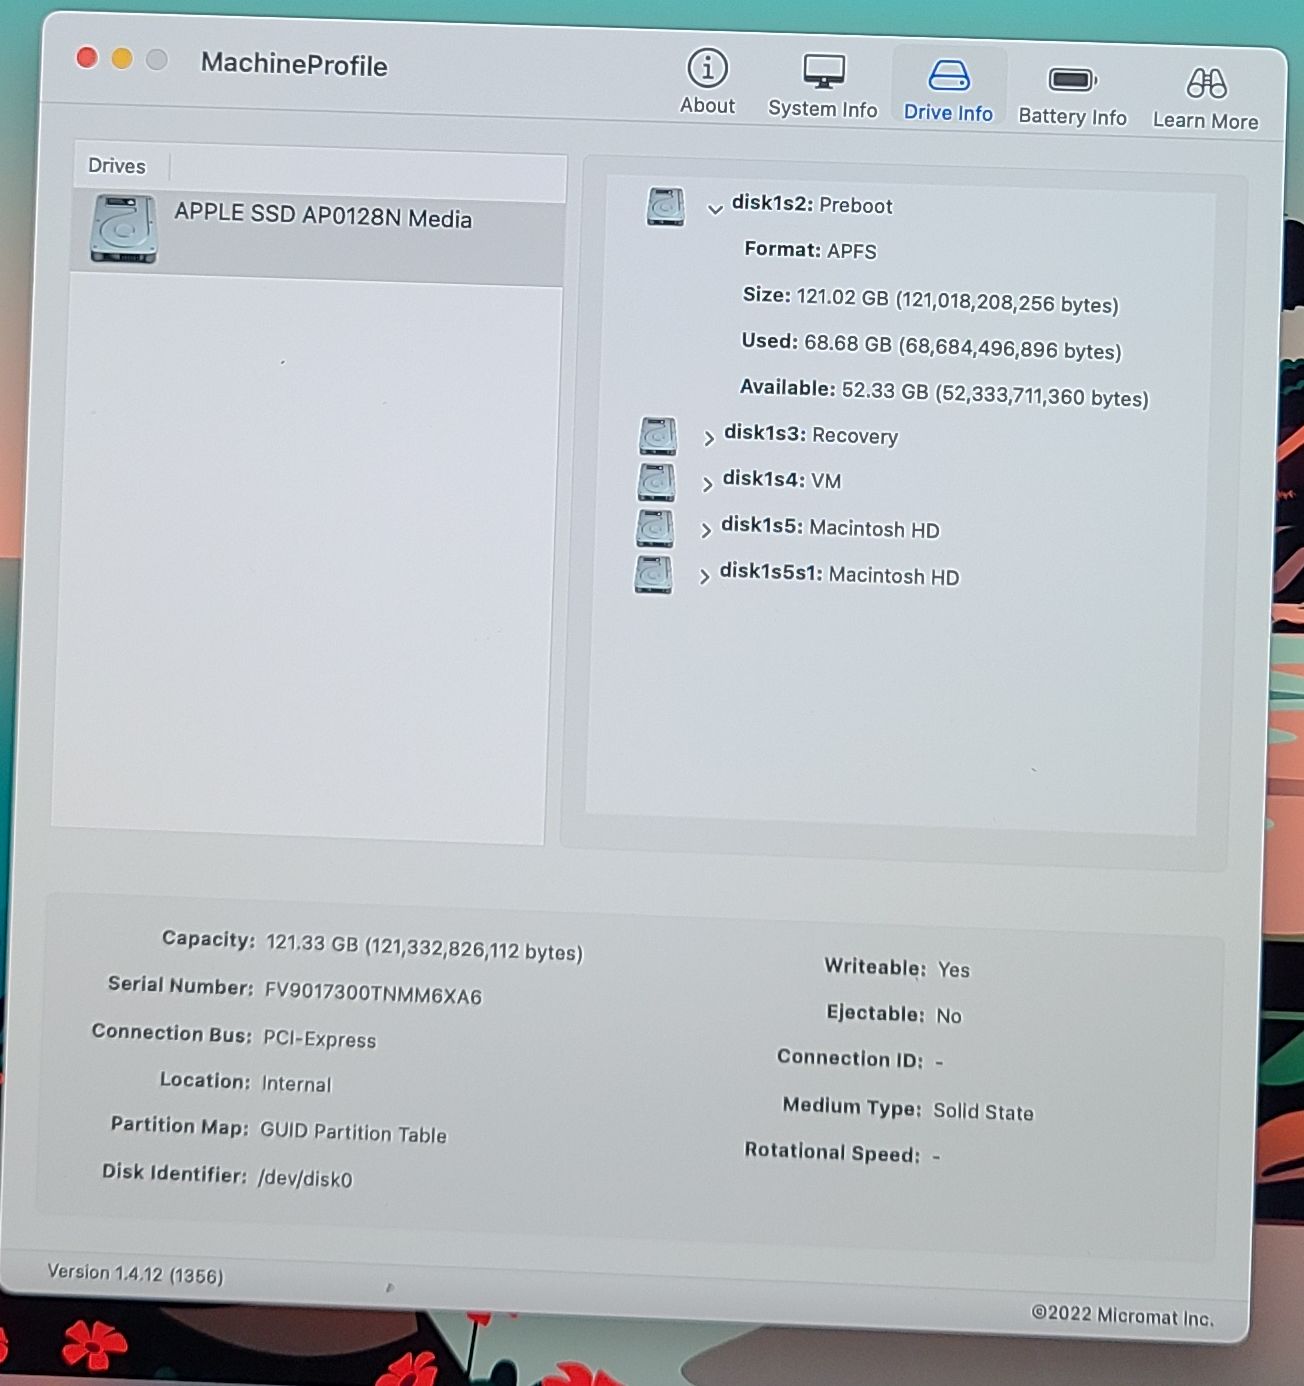Close the MachineProfile window
The image size is (1304, 1386).
coord(87,58)
